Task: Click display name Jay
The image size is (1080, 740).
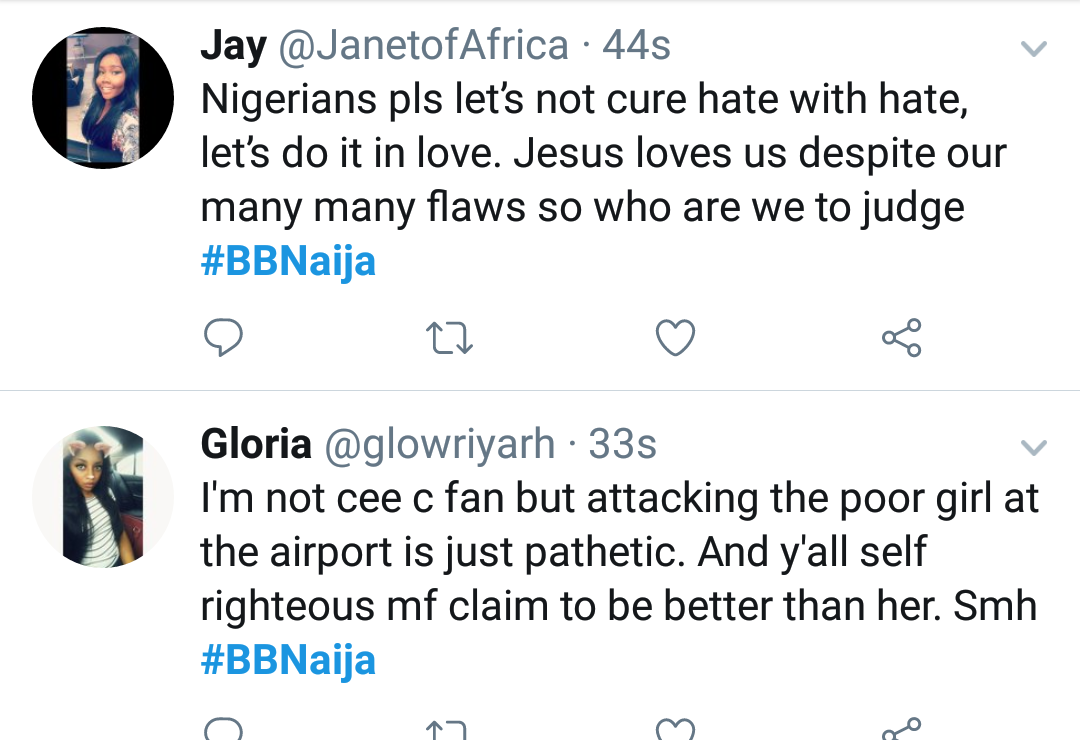Action: [233, 46]
